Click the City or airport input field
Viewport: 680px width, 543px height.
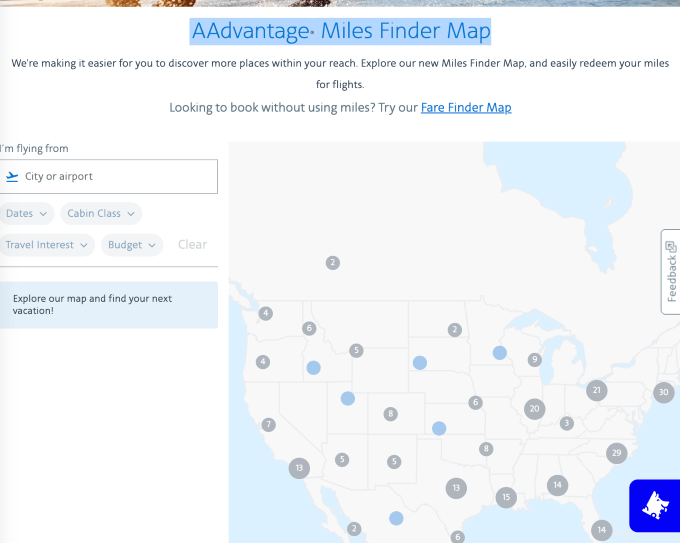tap(118, 177)
